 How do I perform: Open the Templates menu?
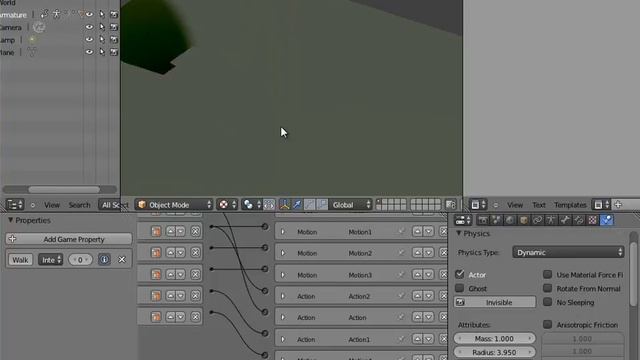click(x=570, y=205)
